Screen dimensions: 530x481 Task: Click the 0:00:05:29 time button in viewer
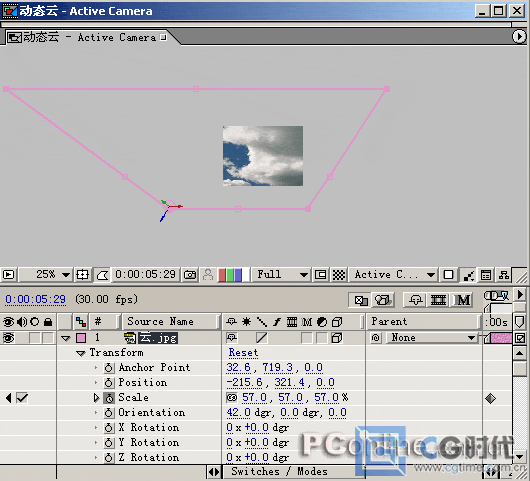click(x=145, y=274)
